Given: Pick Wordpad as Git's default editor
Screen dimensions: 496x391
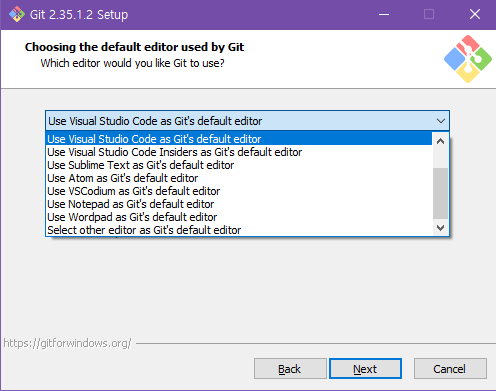Looking at the screenshot, I should pos(239,217).
